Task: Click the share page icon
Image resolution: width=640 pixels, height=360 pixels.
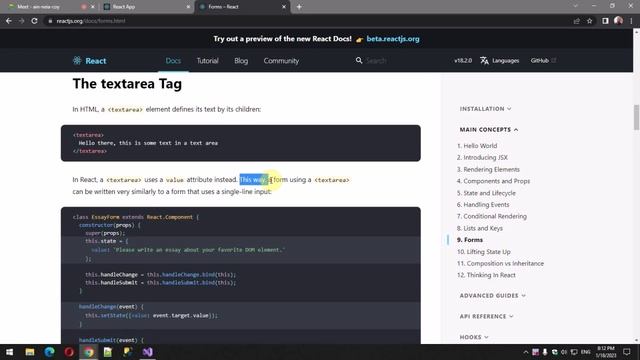Action: [576, 21]
